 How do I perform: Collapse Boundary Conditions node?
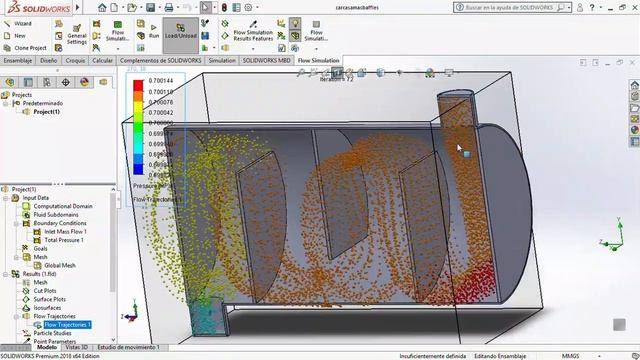[x=16, y=223]
